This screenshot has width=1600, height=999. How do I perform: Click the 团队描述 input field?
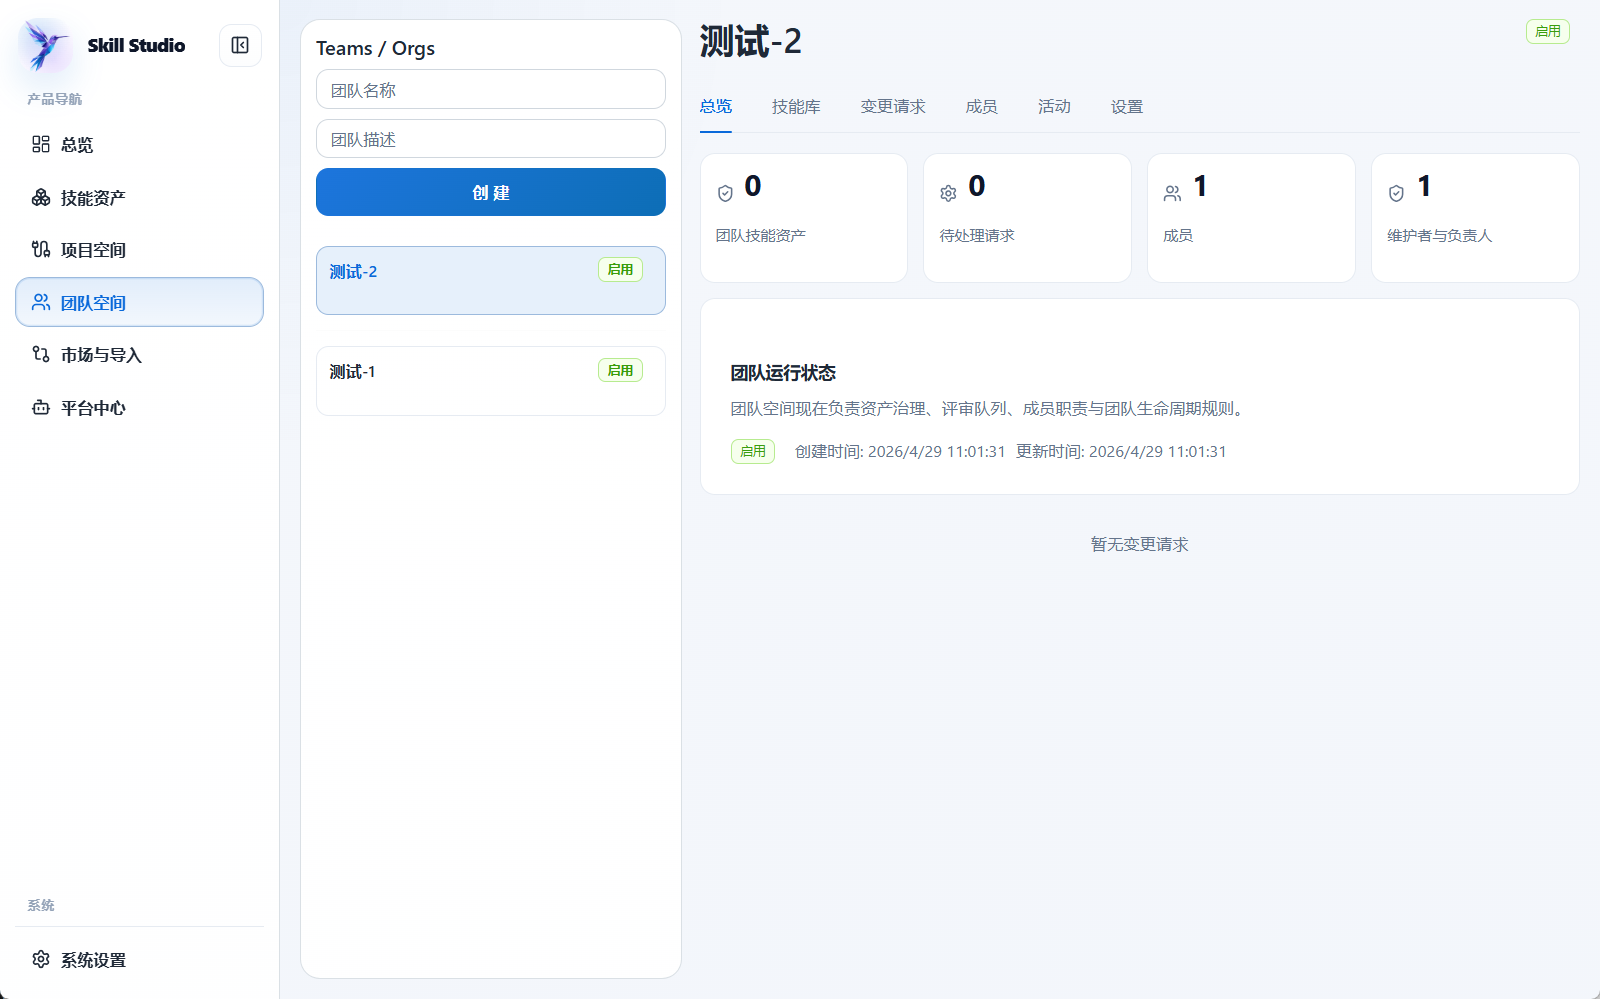pyautogui.click(x=491, y=139)
